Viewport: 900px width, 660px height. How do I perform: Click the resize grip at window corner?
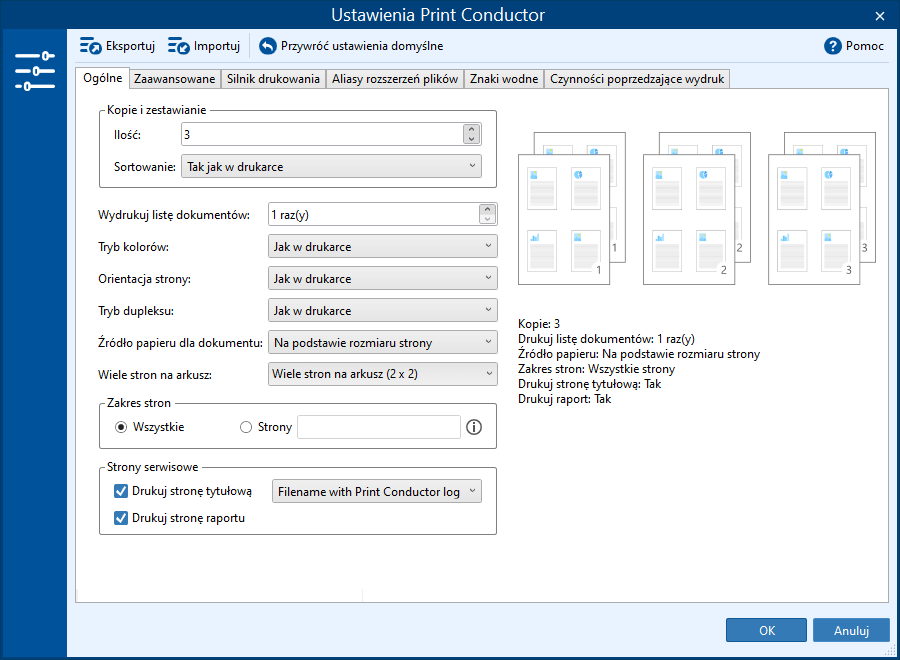coord(890,650)
